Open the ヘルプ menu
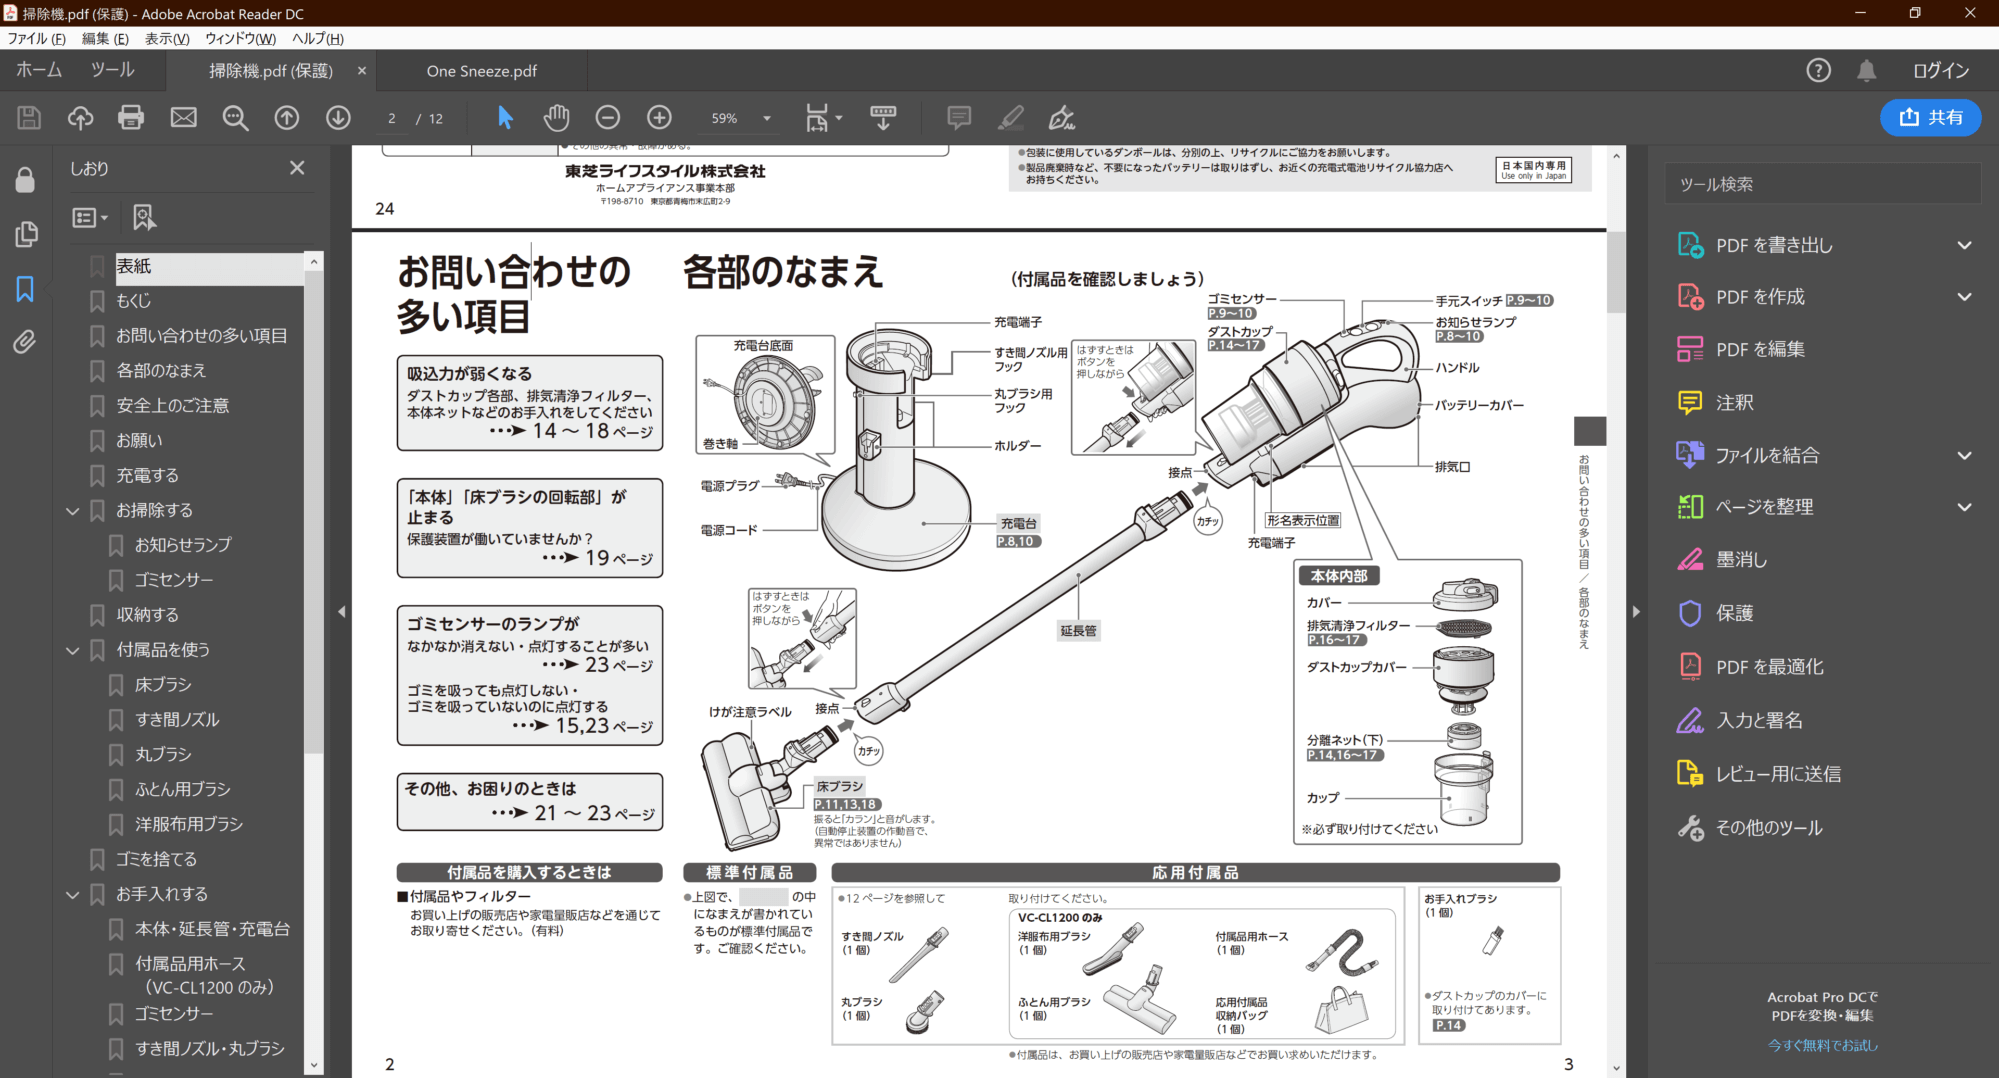Viewport: 1999px width, 1078px height. coord(318,38)
